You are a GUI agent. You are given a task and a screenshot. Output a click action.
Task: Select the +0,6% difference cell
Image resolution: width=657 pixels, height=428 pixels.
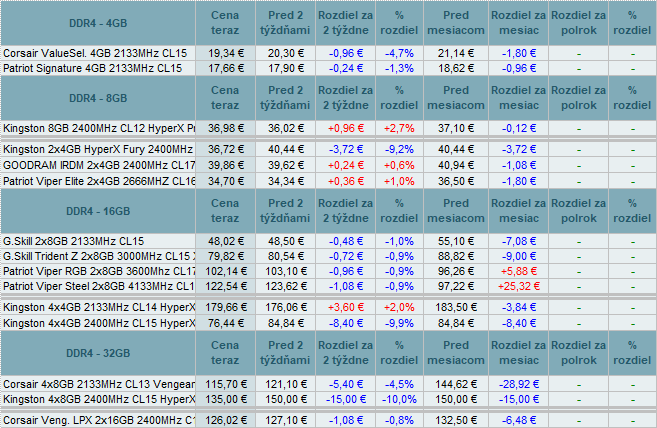pyautogui.click(x=399, y=165)
